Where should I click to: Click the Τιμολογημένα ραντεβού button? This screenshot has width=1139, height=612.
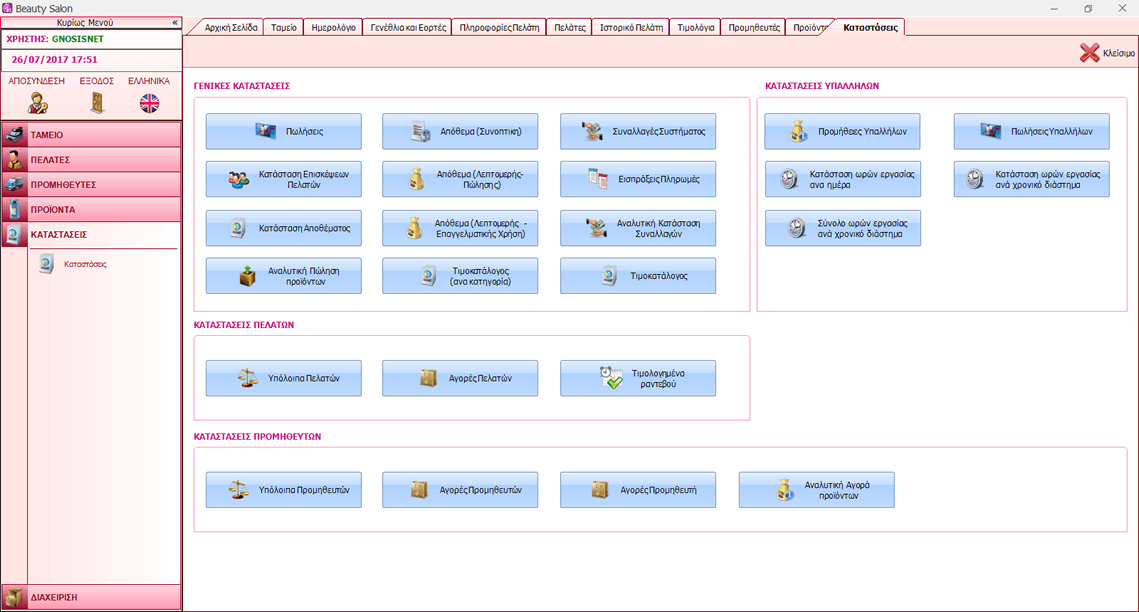pyautogui.click(x=638, y=379)
